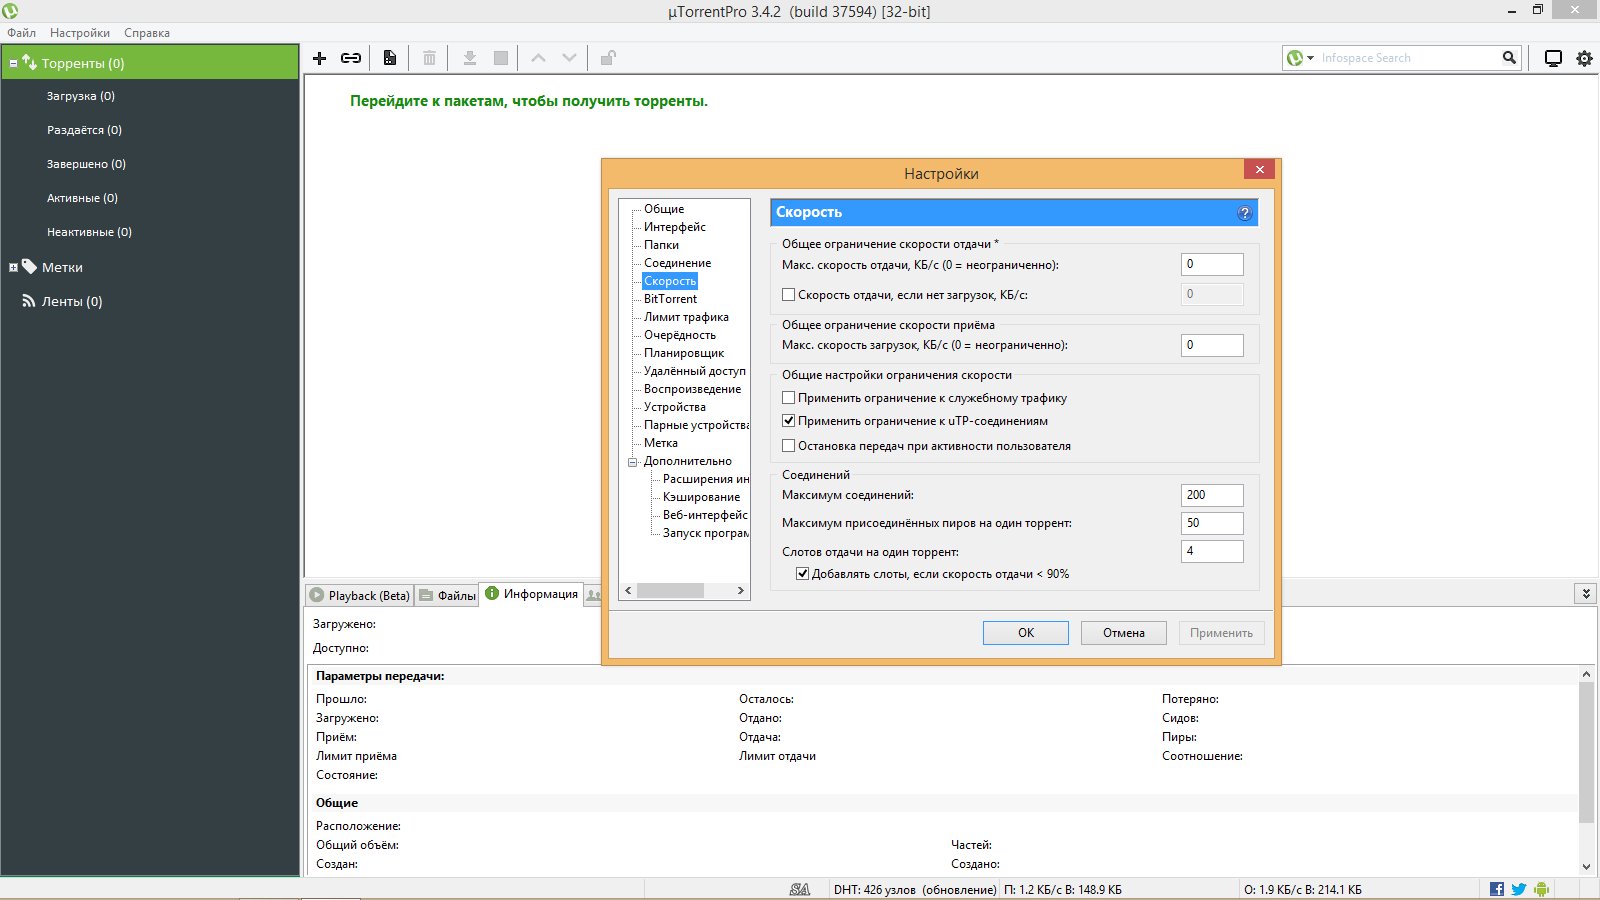This screenshot has width=1600, height=900.
Task: Click the Макс. скорость отдачи input field
Action: click(1212, 264)
